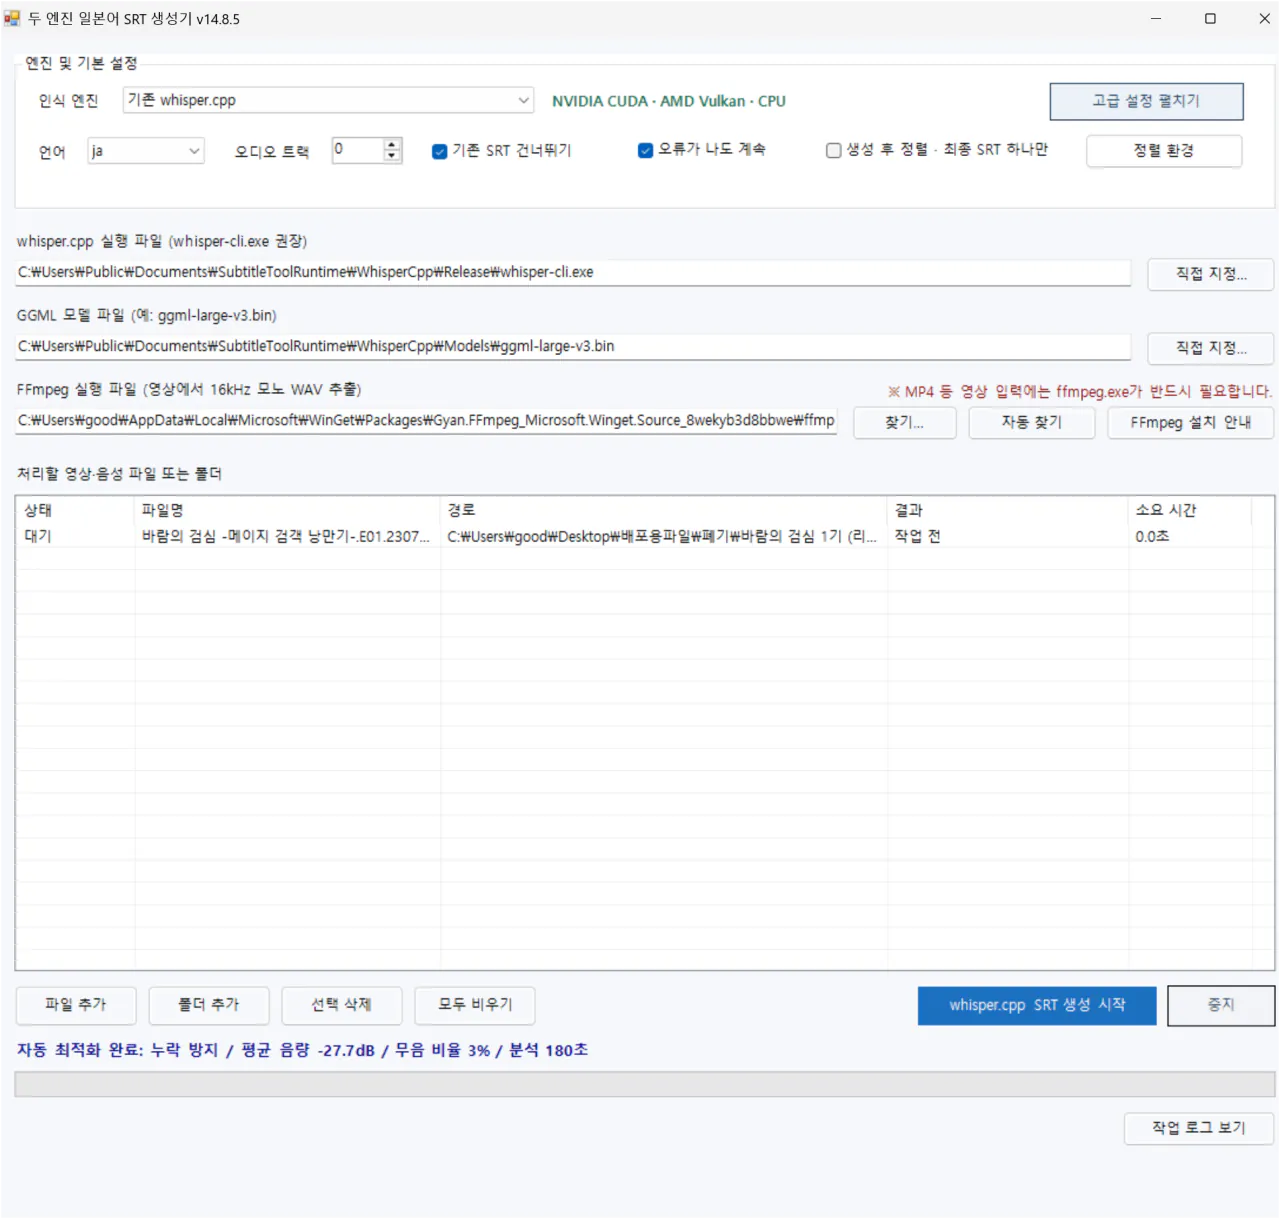Open FFmpeg 설치 안내 guide
The height and width of the screenshot is (1219, 1280).
(1191, 423)
